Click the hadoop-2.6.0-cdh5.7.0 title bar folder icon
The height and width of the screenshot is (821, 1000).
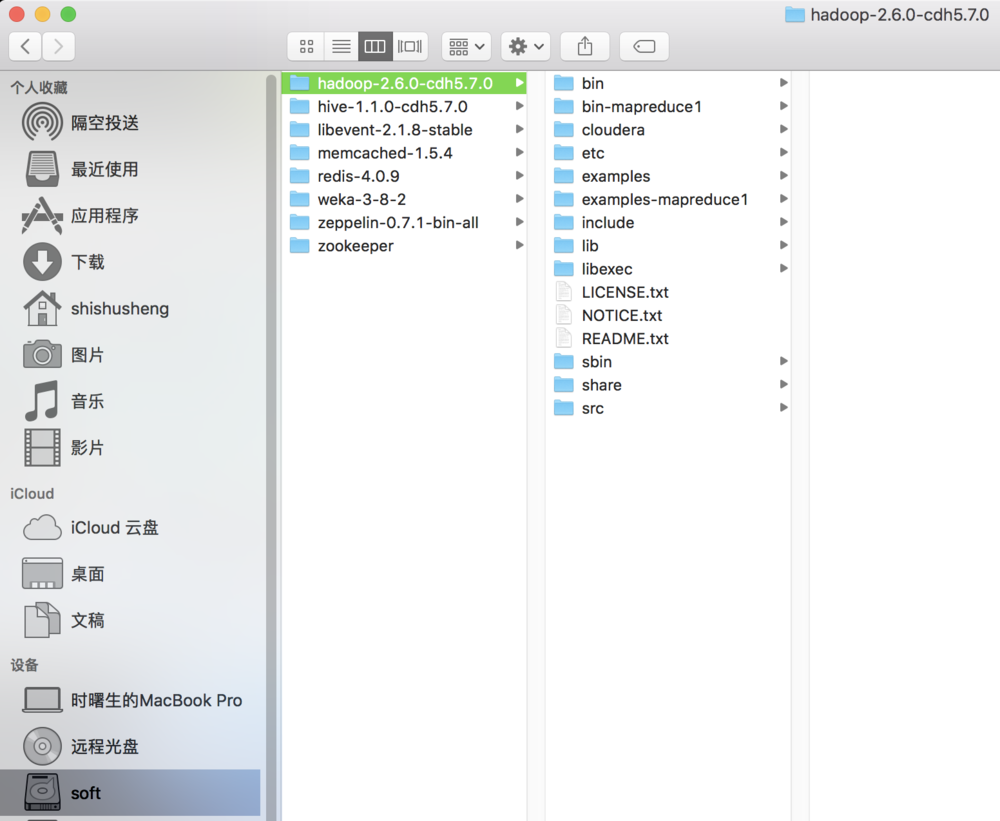pos(795,15)
